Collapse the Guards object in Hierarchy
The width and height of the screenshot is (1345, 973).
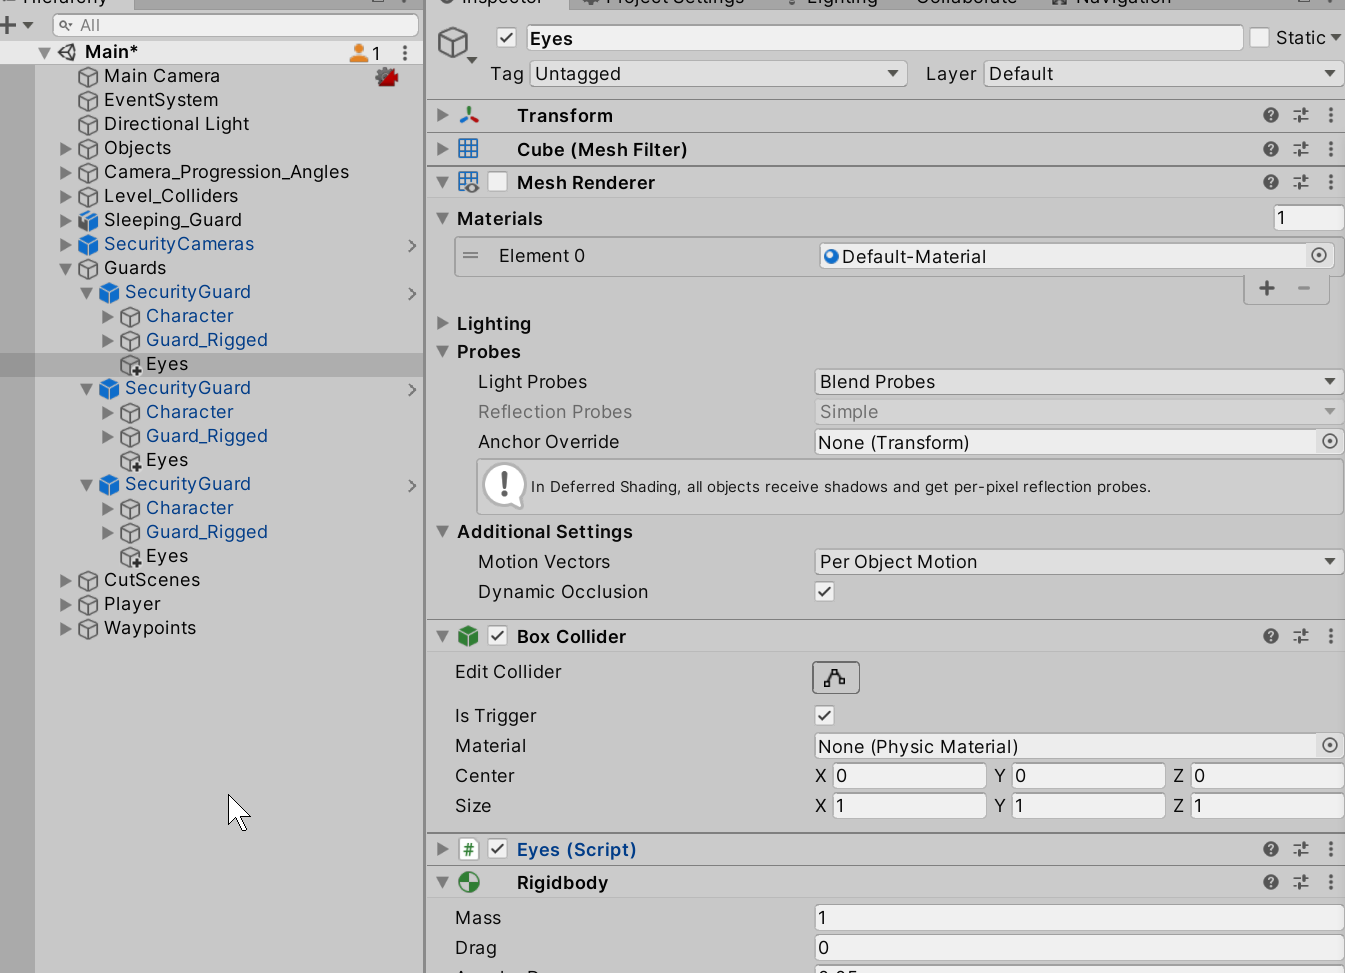point(66,268)
